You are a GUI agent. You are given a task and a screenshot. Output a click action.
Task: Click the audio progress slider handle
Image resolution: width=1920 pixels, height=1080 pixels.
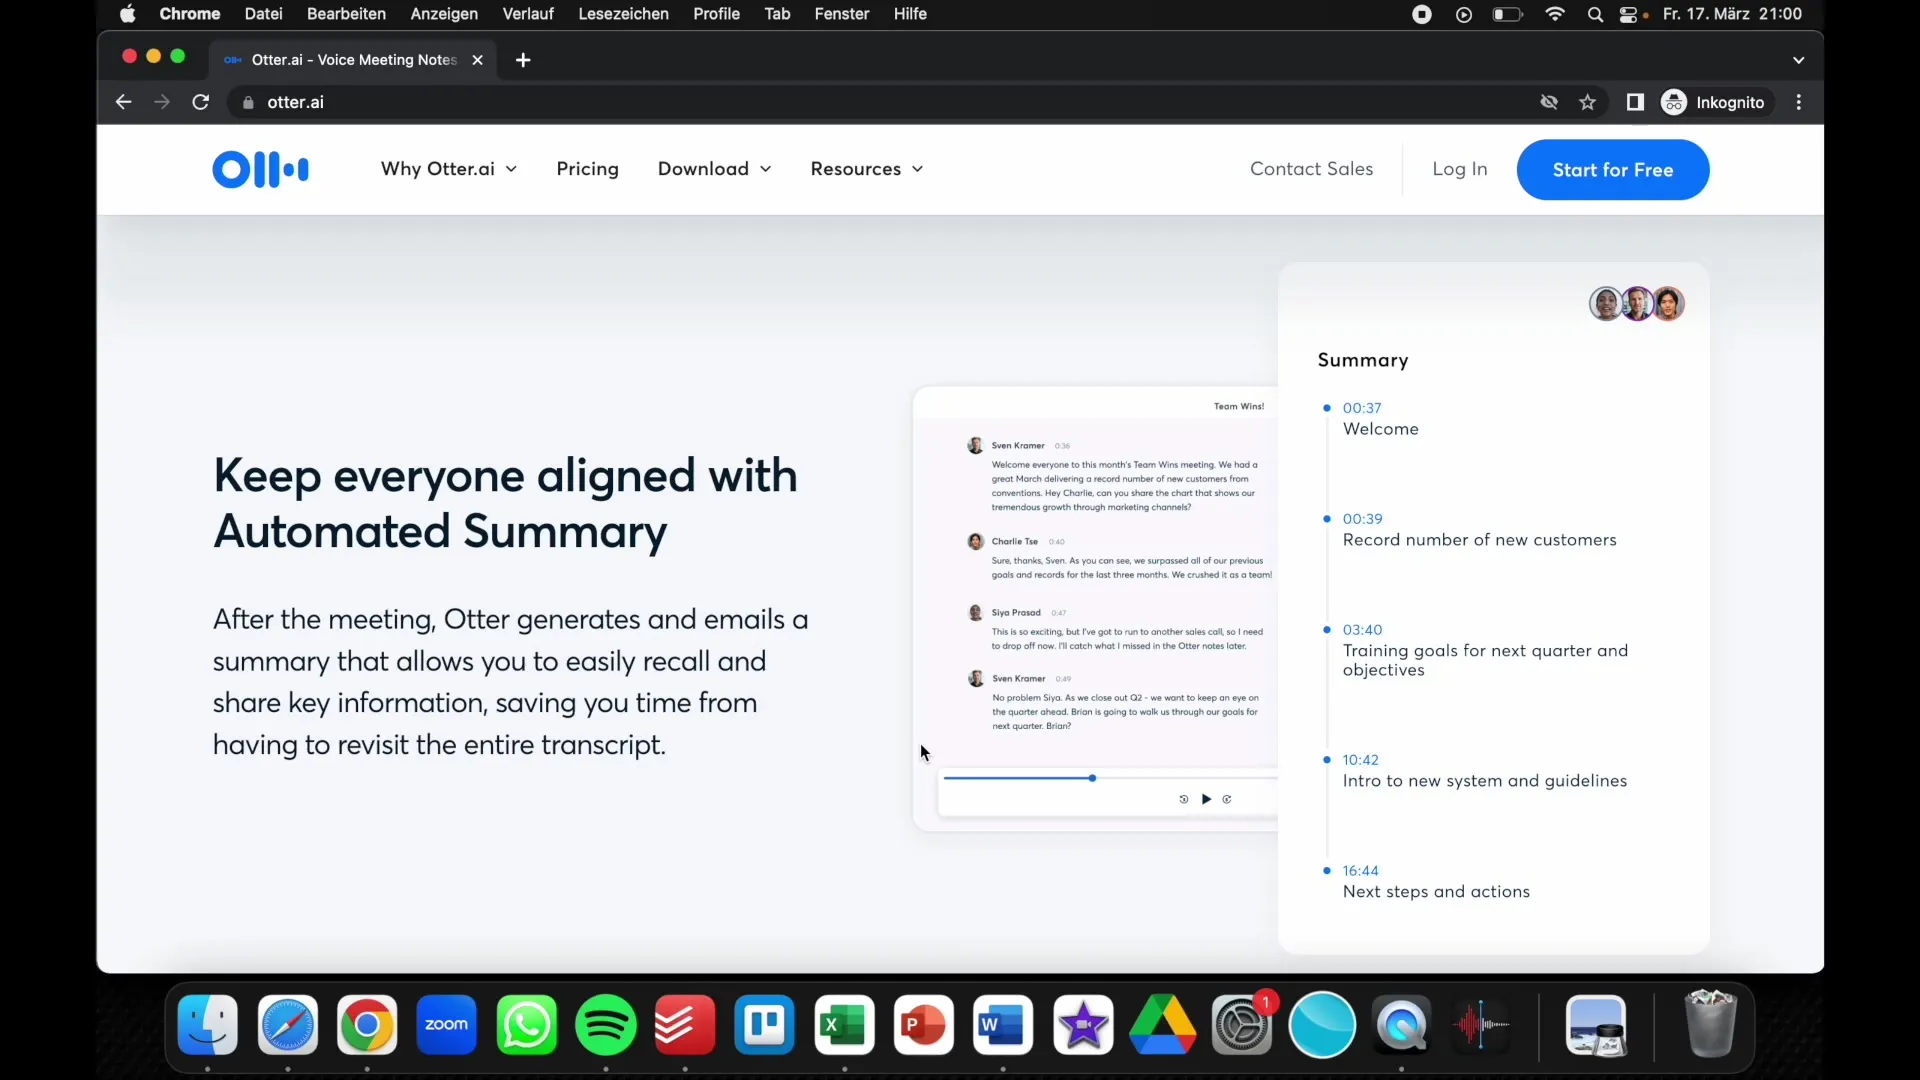[x=1092, y=778]
